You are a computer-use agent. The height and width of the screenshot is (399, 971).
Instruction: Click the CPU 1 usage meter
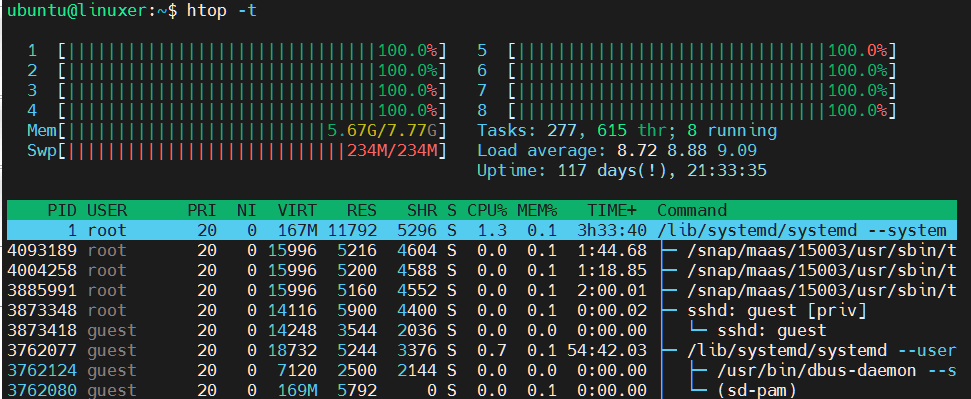237,51
